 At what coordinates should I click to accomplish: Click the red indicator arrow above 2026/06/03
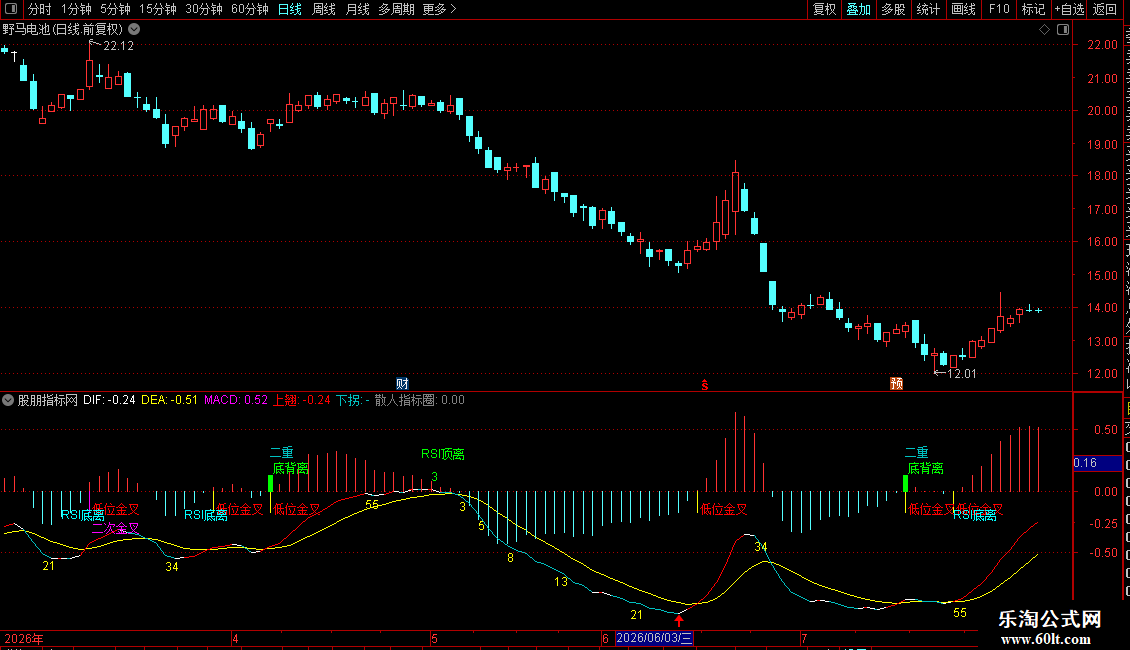pos(679,620)
